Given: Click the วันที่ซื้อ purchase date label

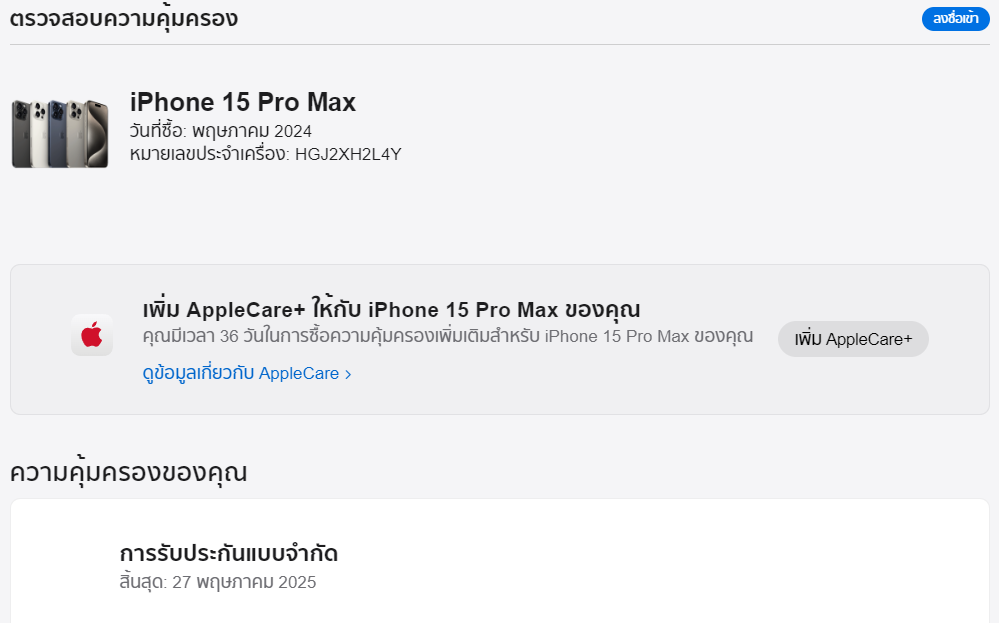Looking at the screenshot, I should (x=158, y=131).
